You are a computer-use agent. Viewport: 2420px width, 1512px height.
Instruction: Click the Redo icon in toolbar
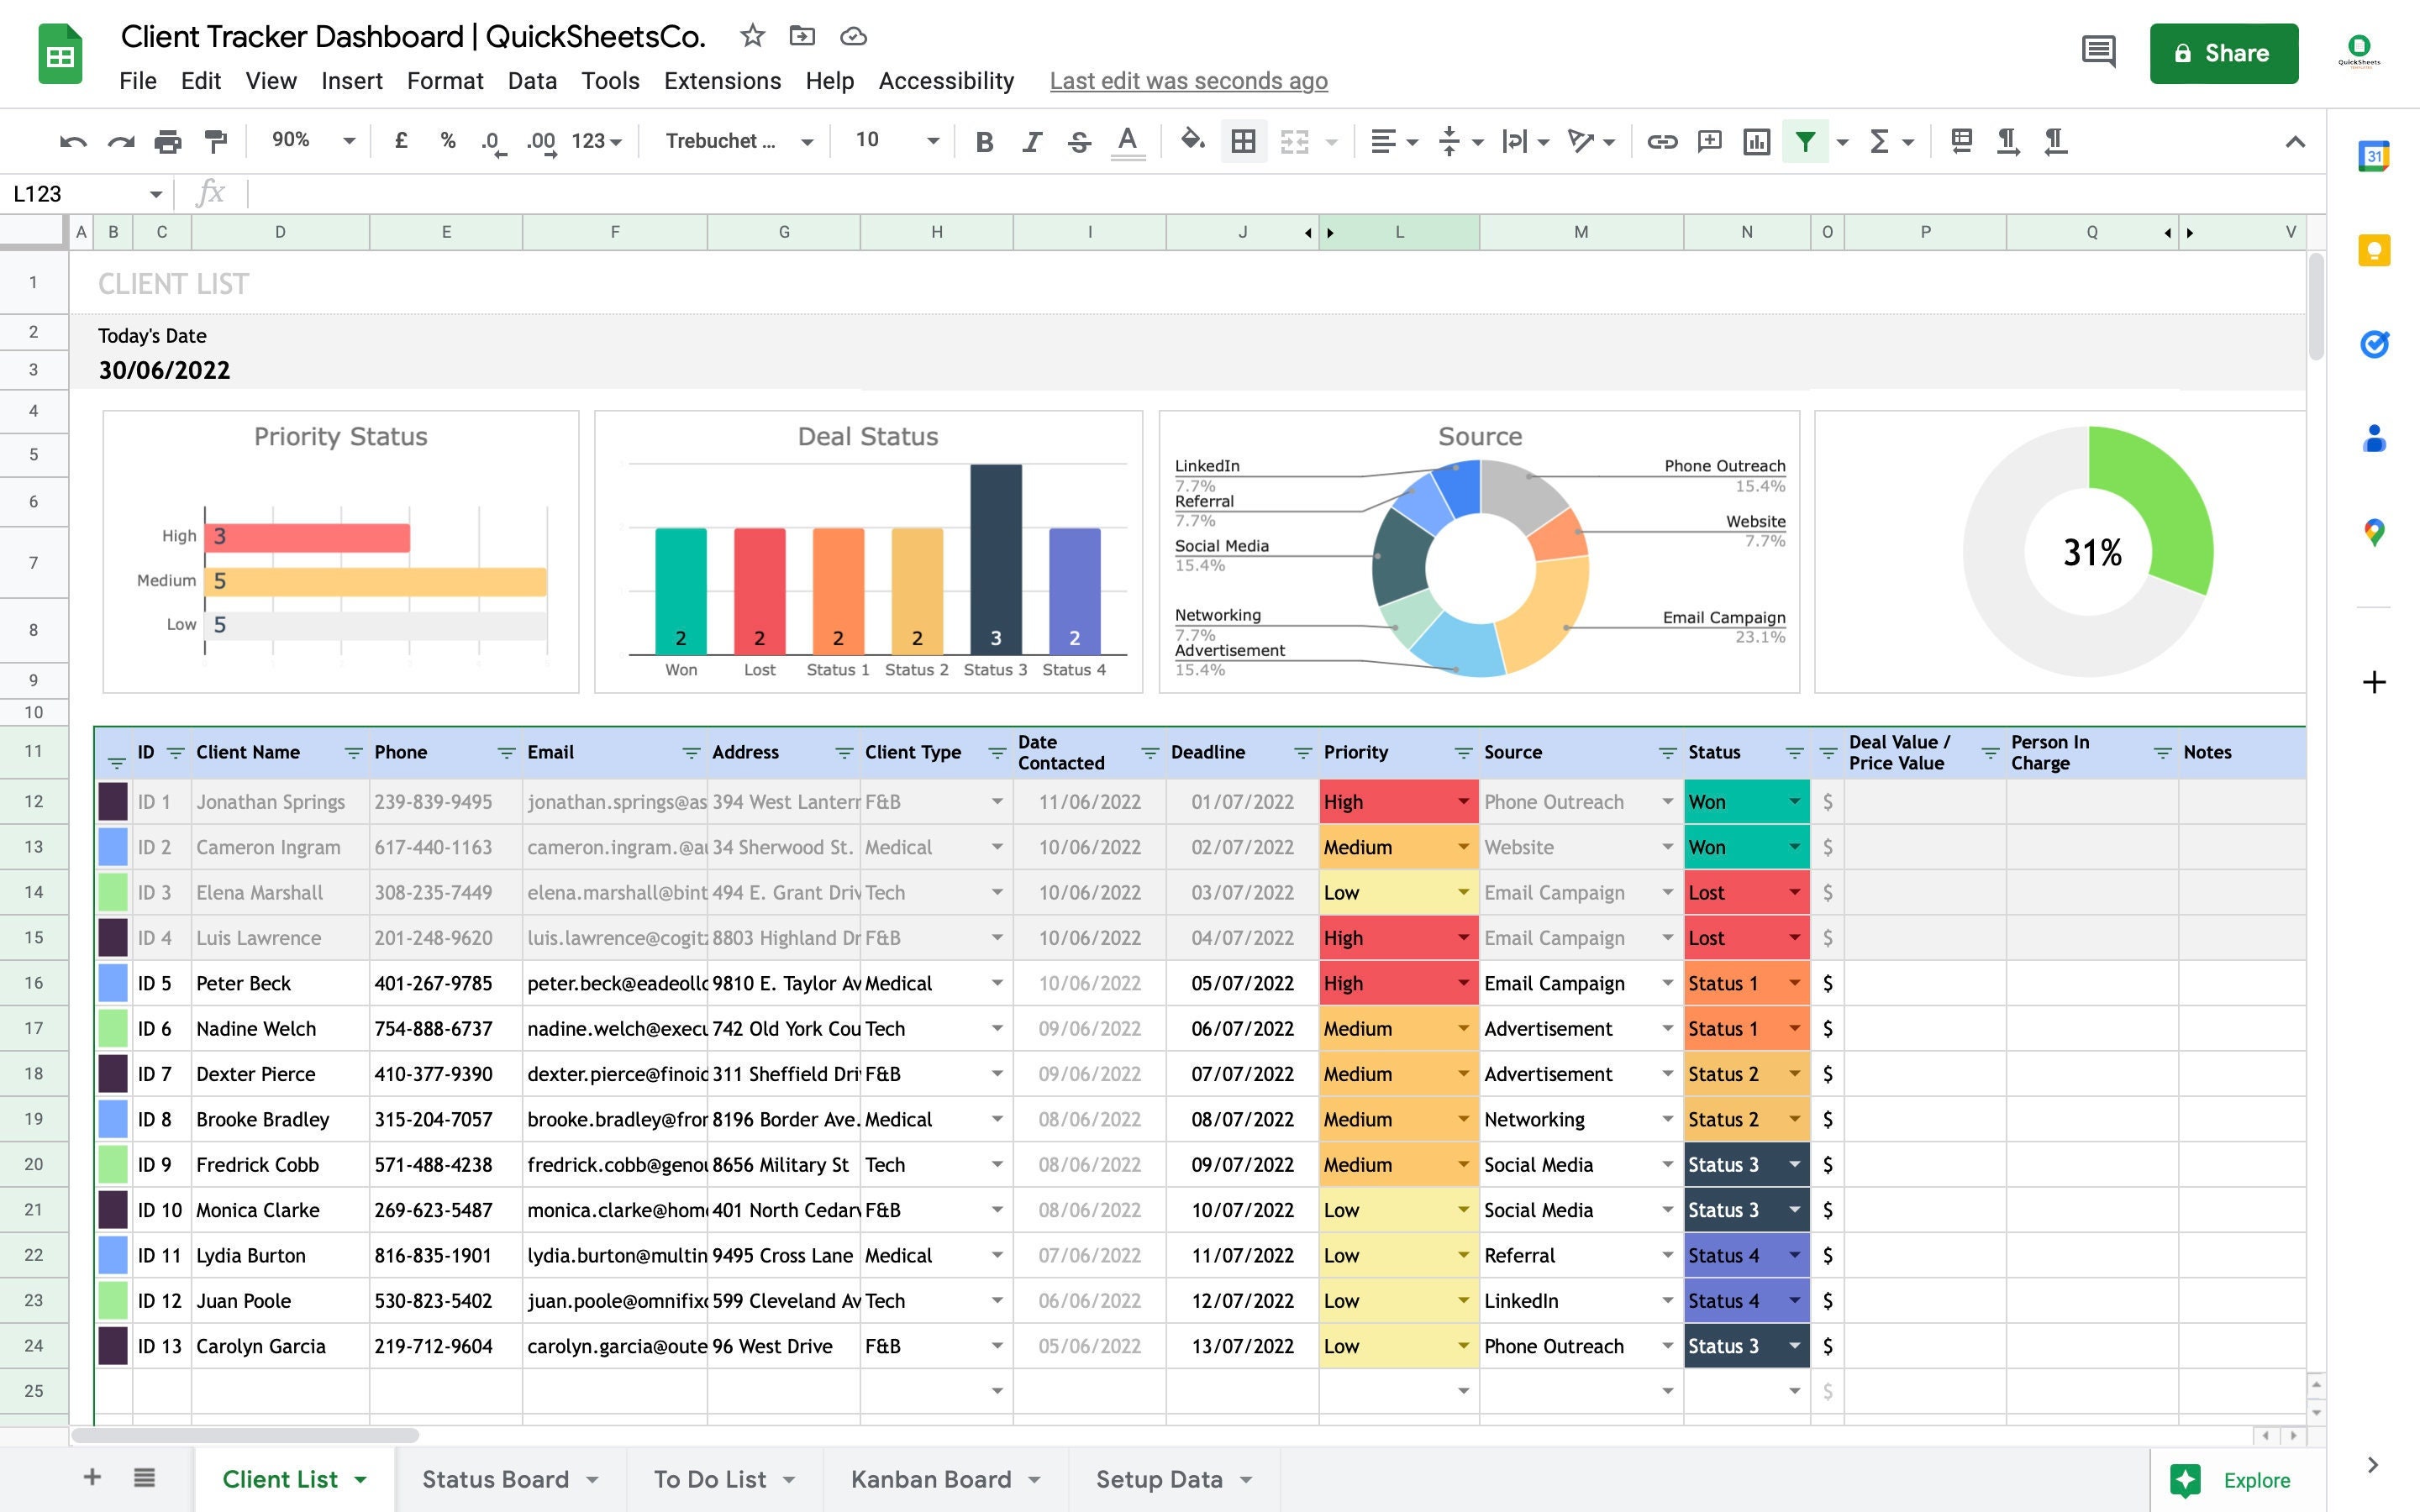pos(121,142)
